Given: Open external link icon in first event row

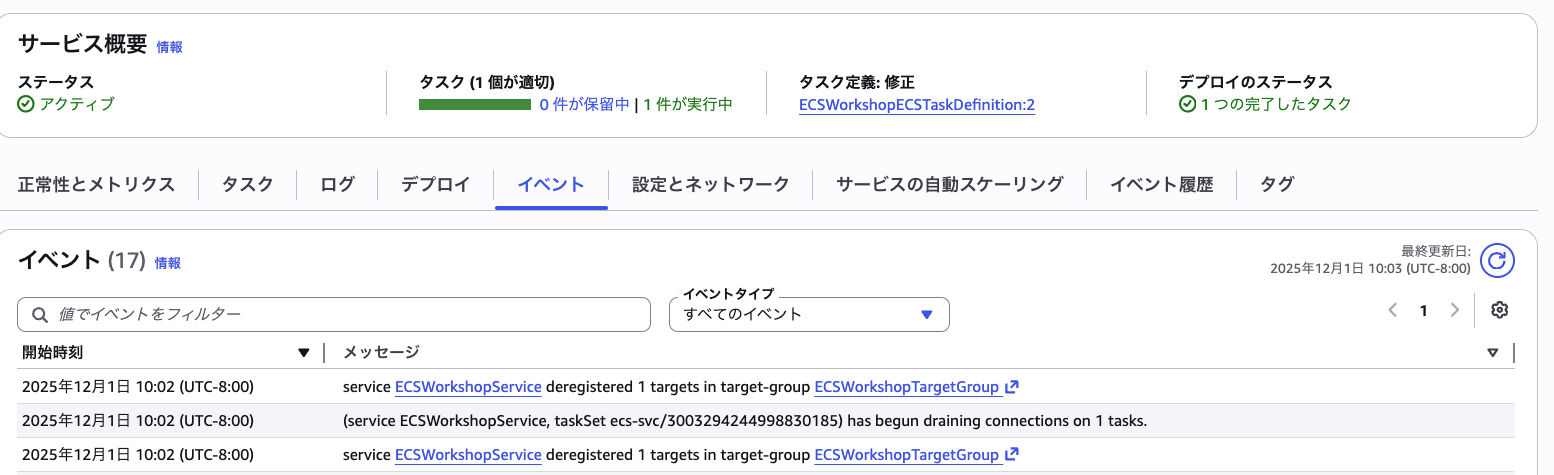Looking at the screenshot, I should click(x=1012, y=387).
